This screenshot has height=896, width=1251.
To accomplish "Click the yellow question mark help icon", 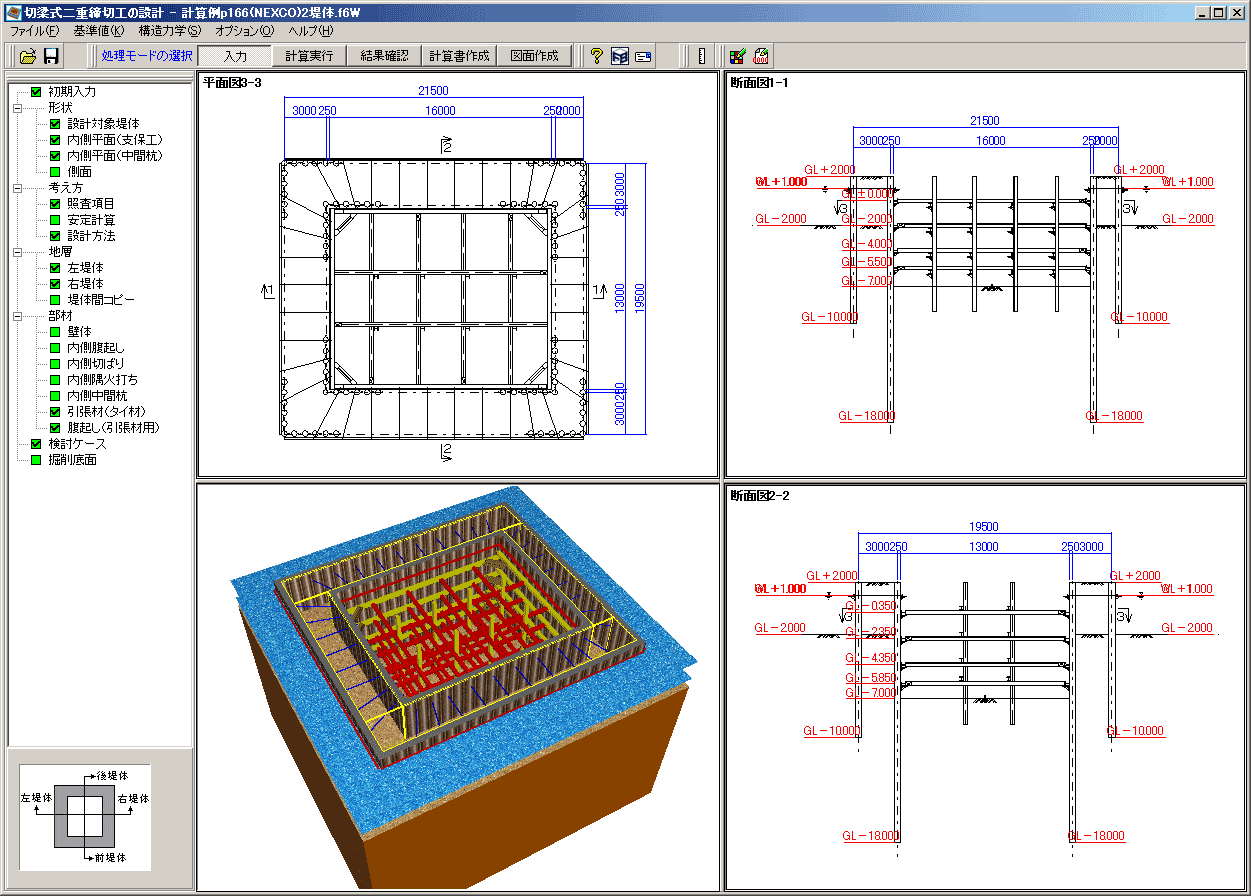I will click(596, 56).
